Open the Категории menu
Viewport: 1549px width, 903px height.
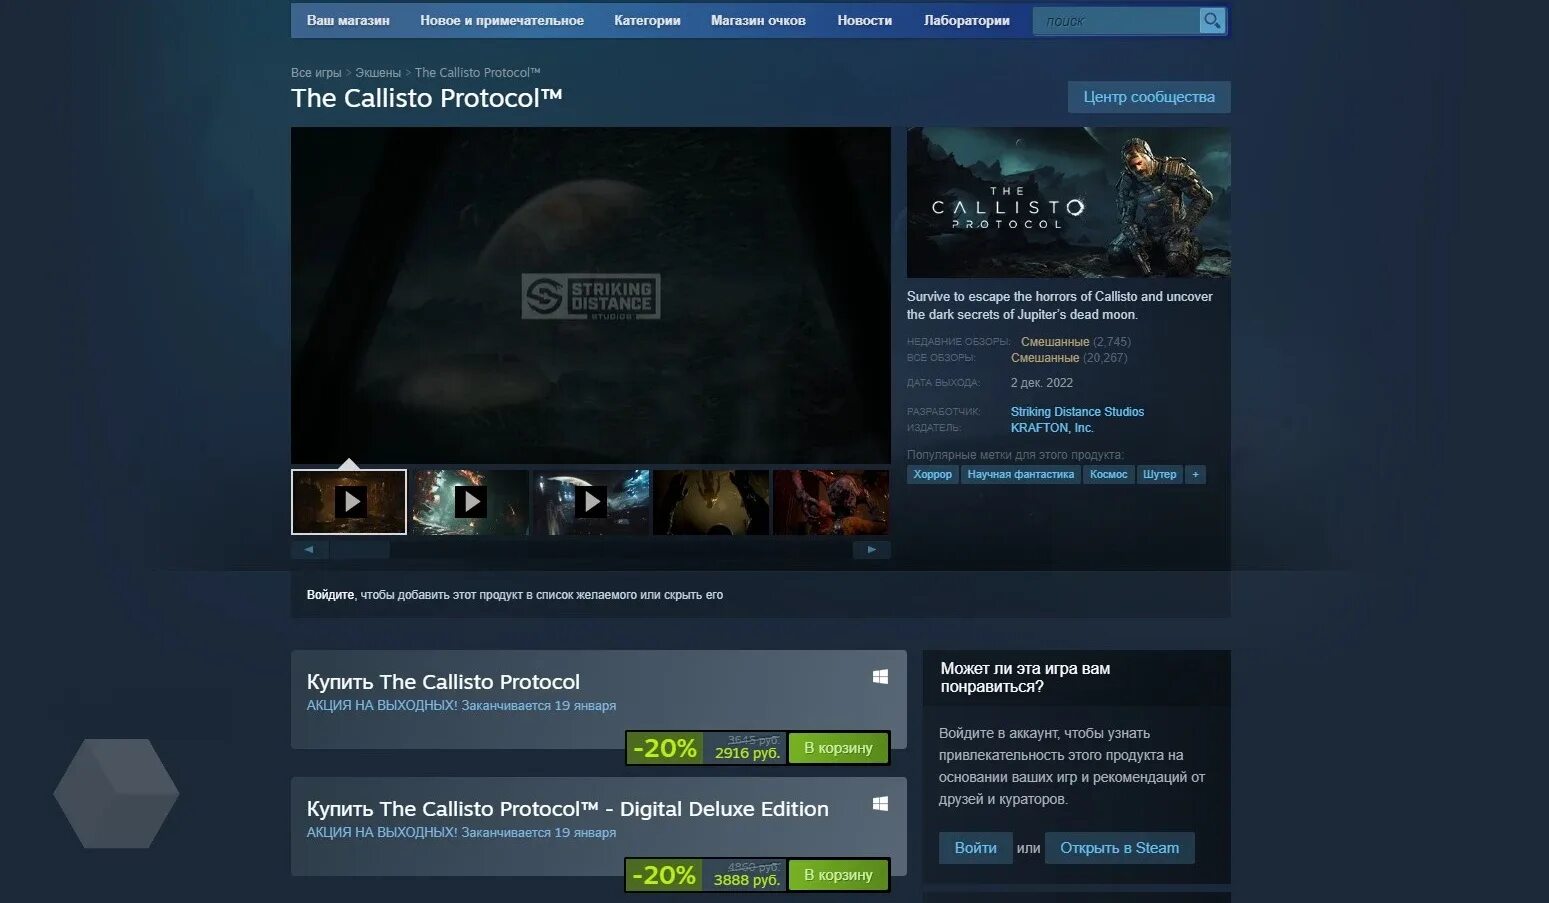click(647, 21)
